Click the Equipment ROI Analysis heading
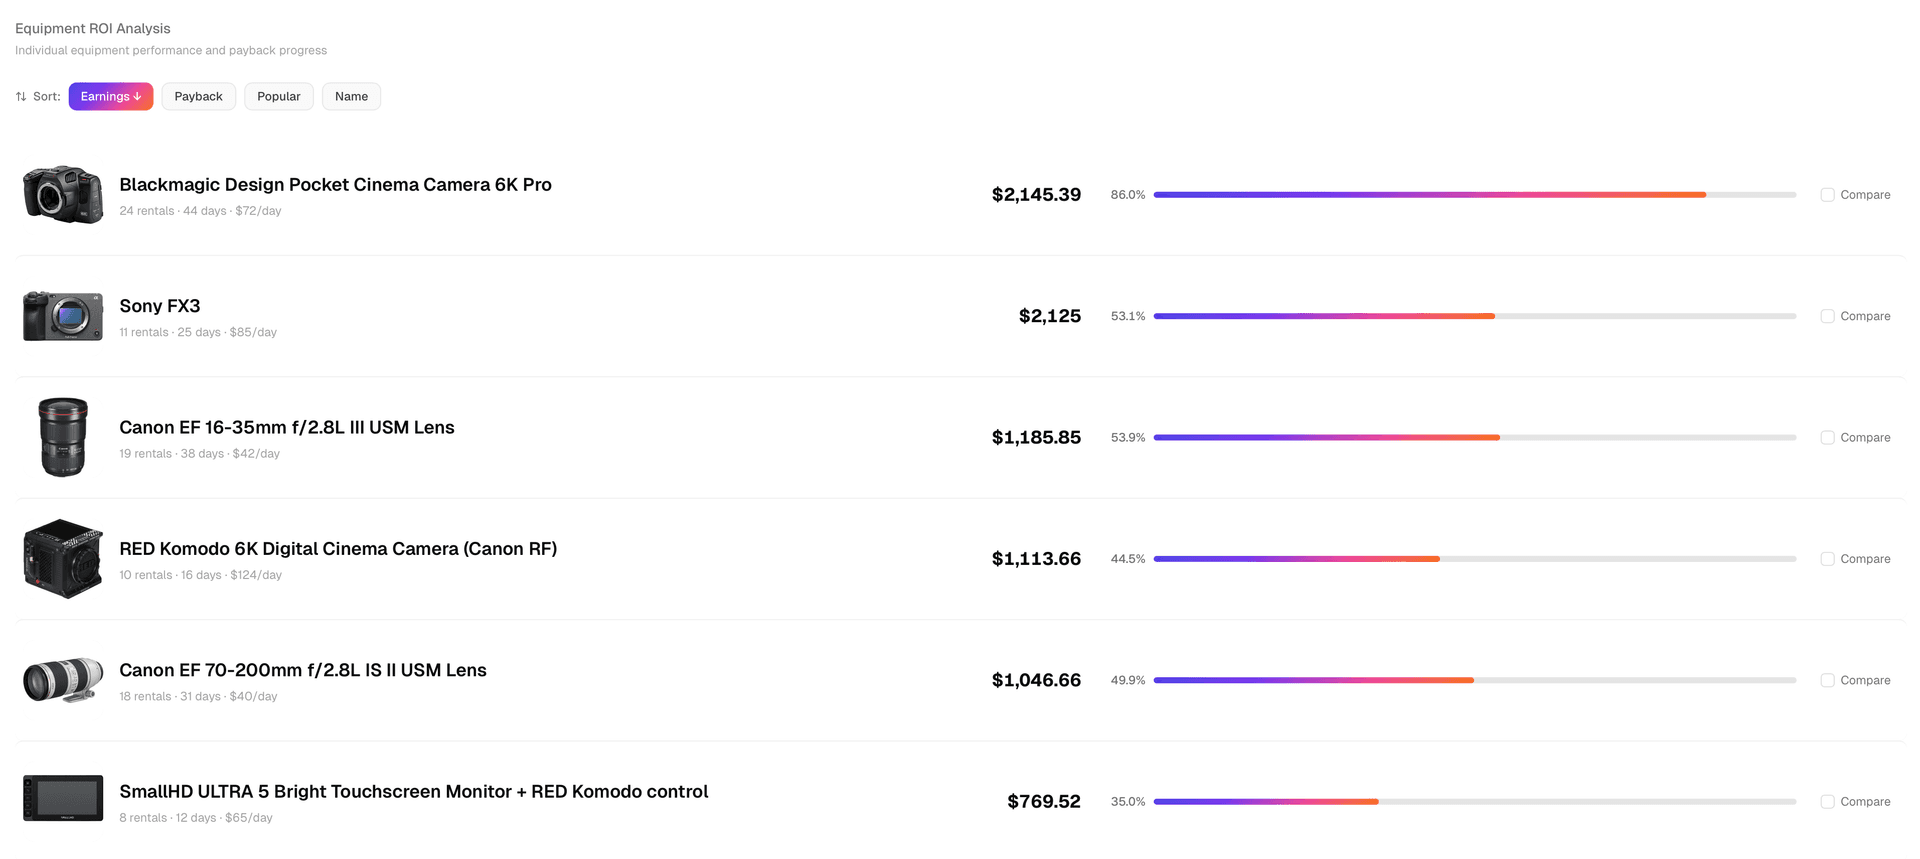 [93, 28]
